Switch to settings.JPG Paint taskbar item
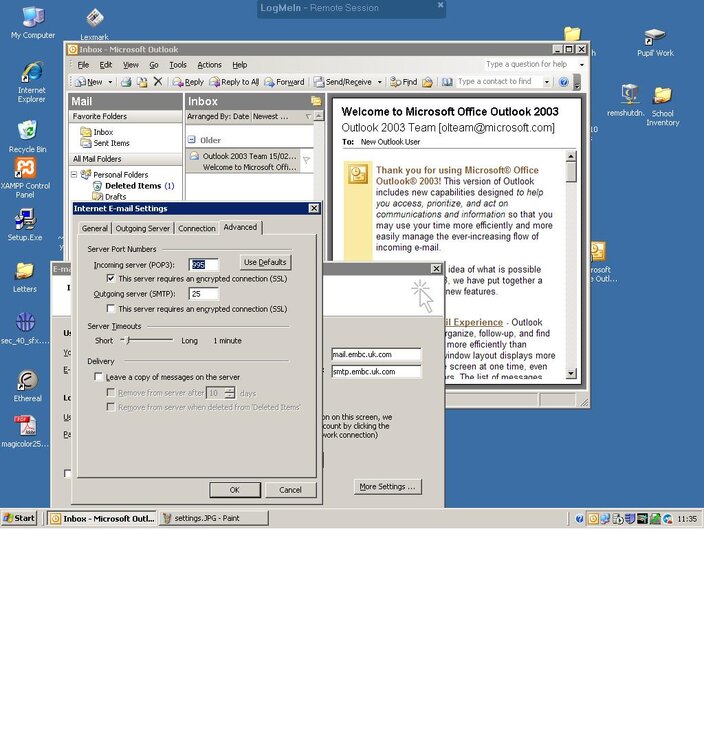The height and width of the screenshot is (750, 704). pyautogui.click(x=213, y=518)
